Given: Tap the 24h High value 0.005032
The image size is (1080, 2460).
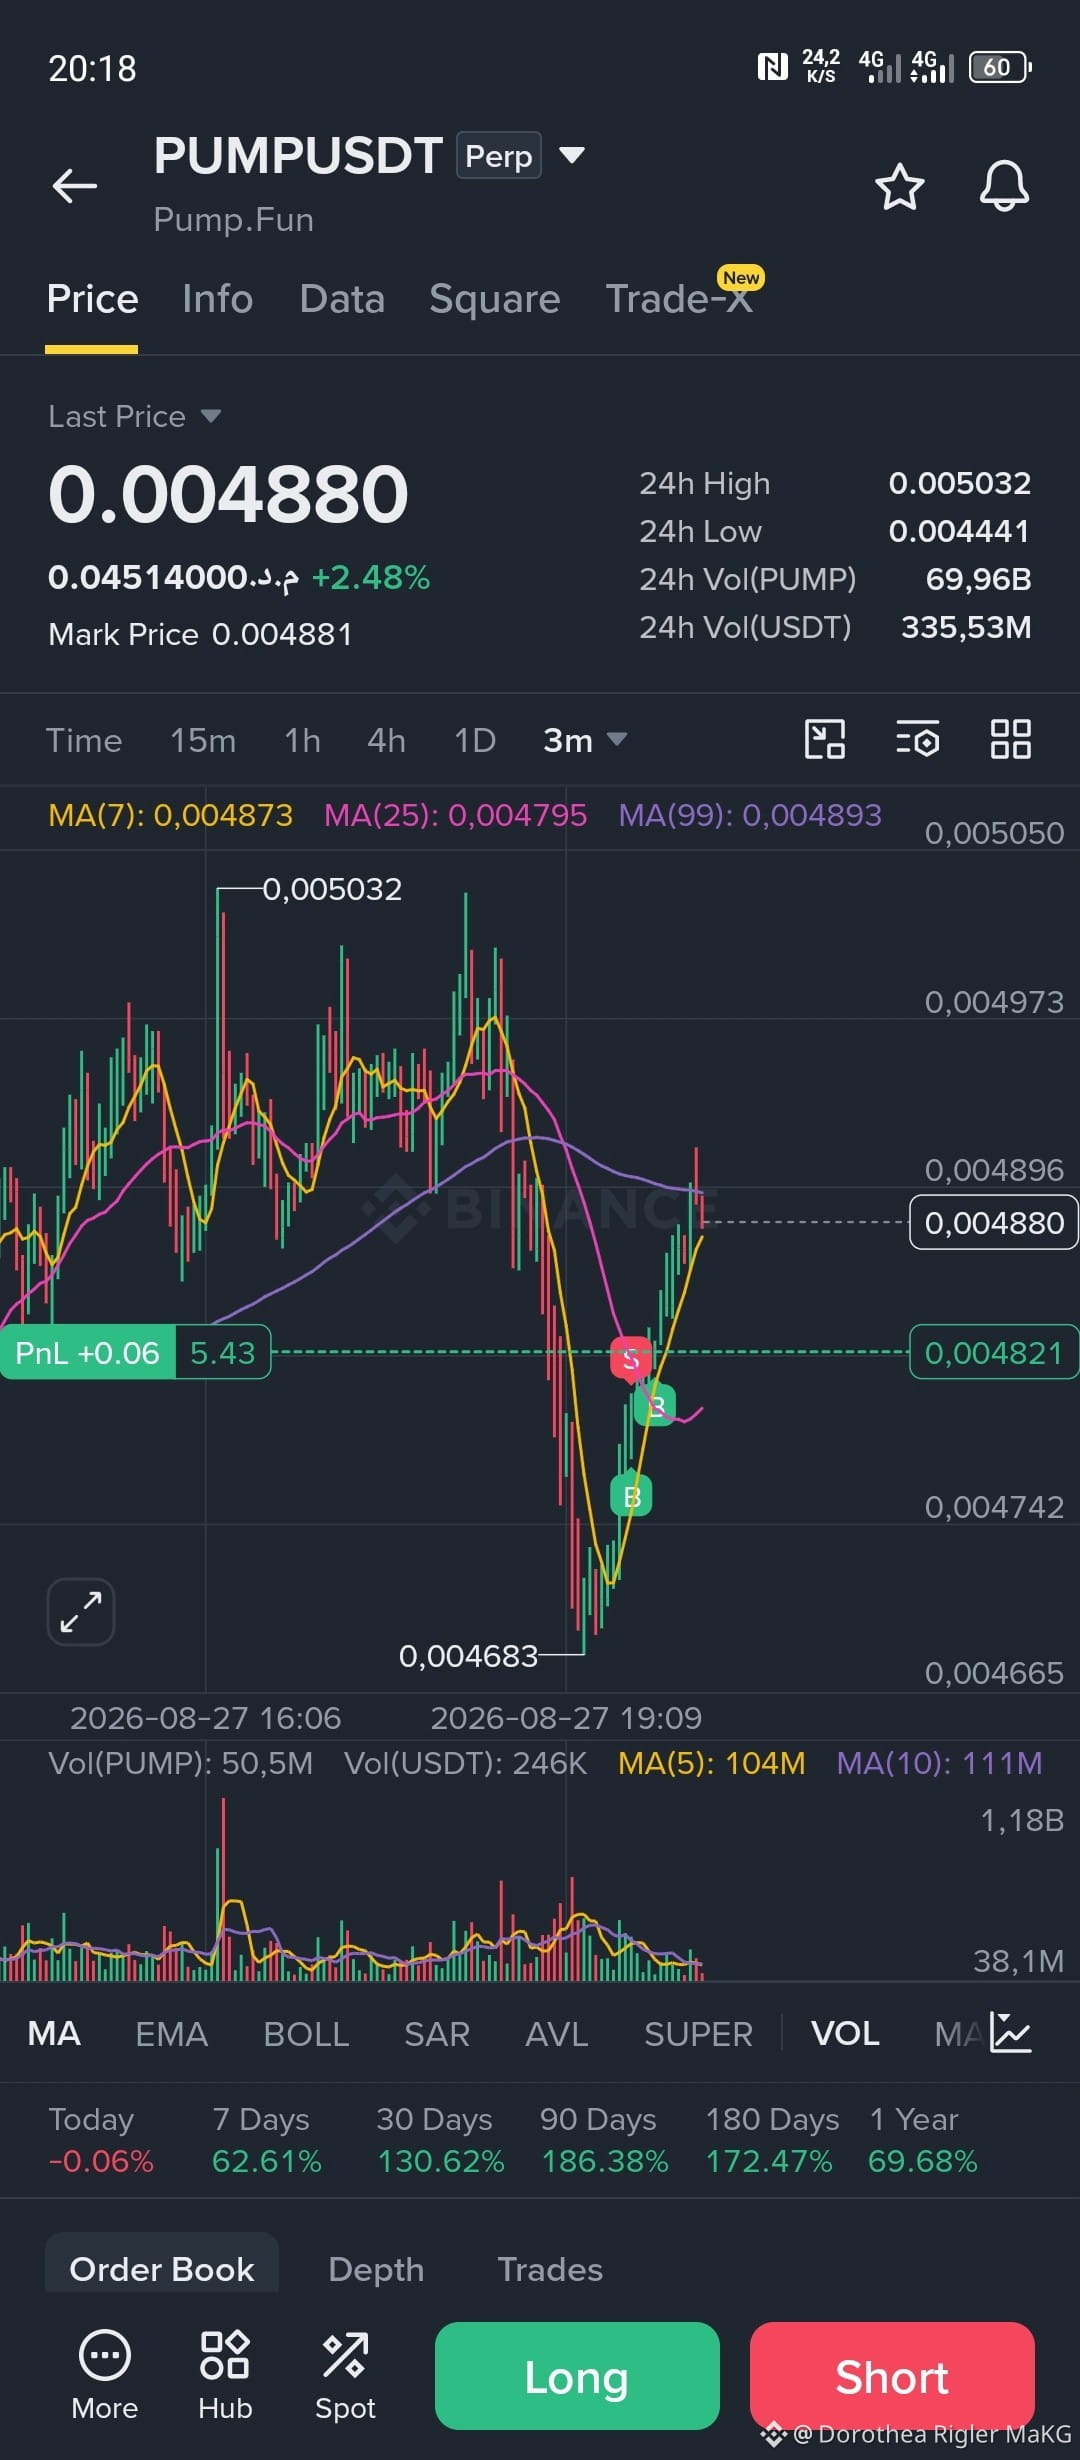Looking at the screenshot, I should [x=960, y=483].
